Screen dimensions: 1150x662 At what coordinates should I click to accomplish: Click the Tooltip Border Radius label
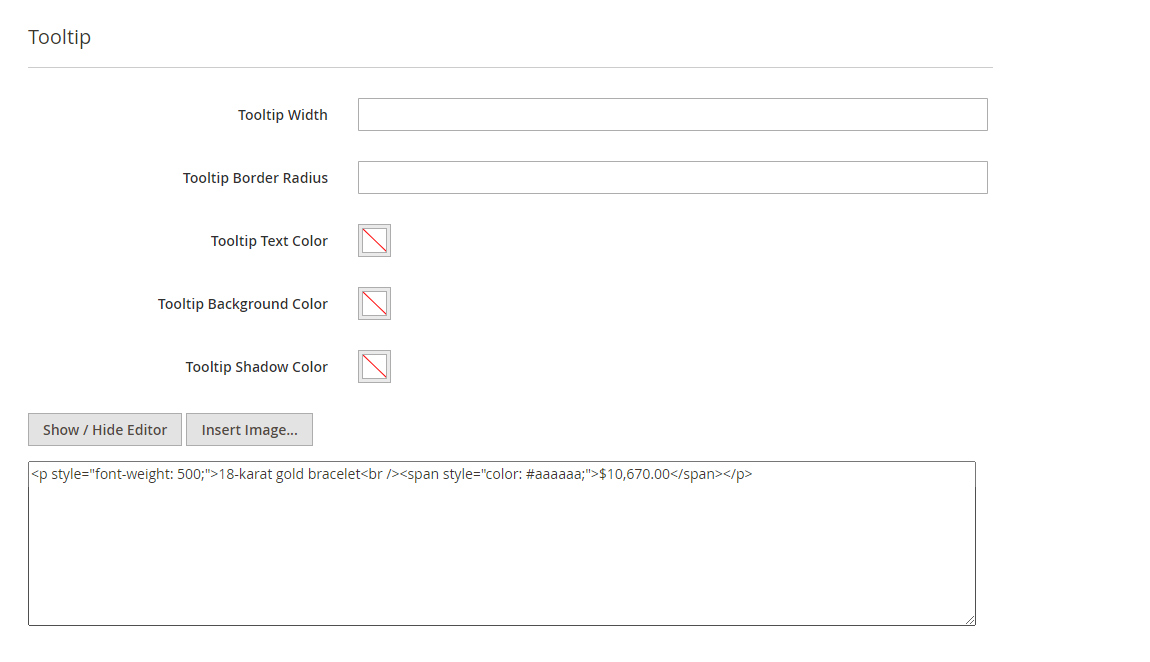[x=255, y=178]
